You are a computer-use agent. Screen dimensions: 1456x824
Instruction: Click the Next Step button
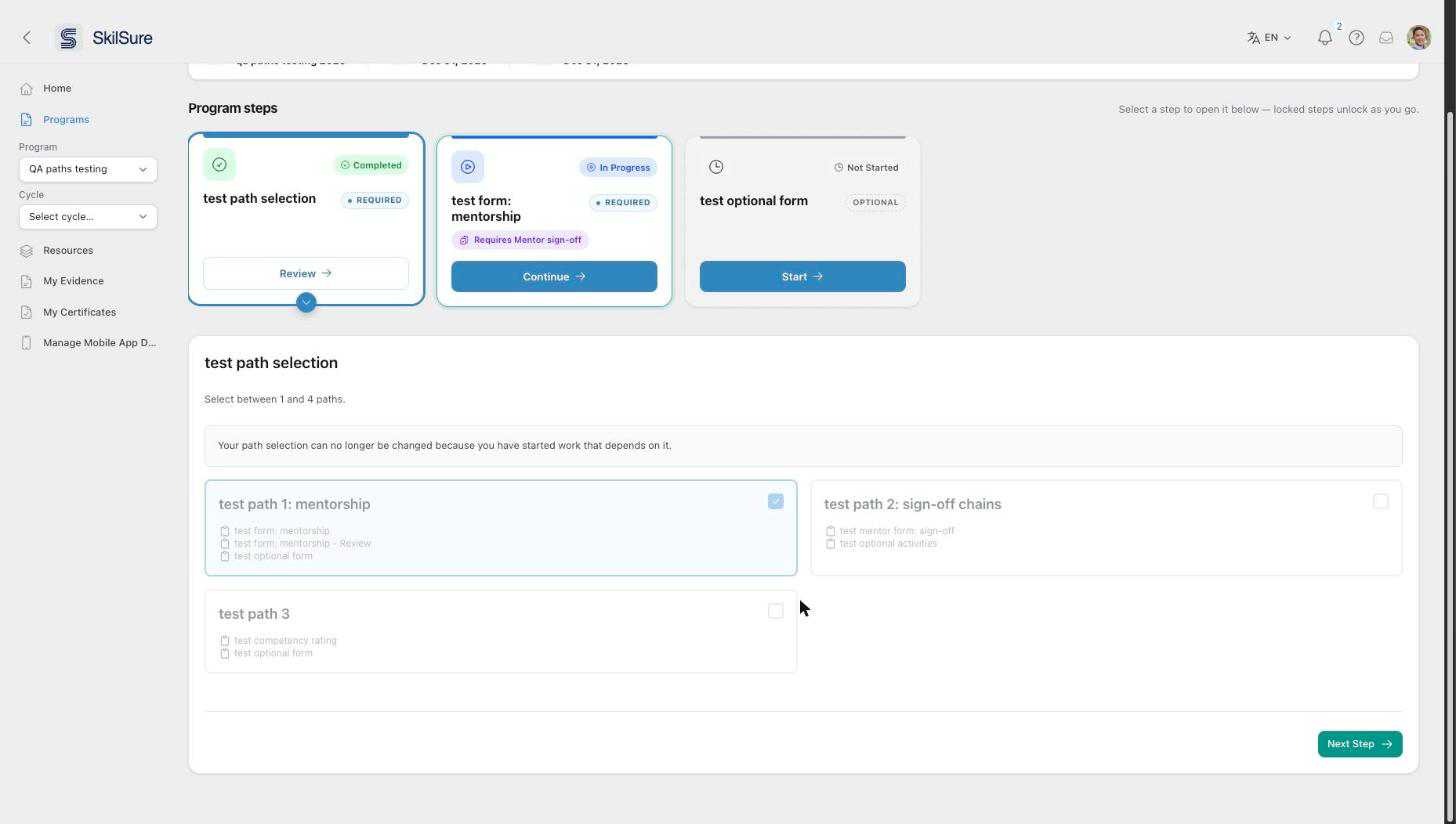pyautogui.click(x=1359, y=744)
